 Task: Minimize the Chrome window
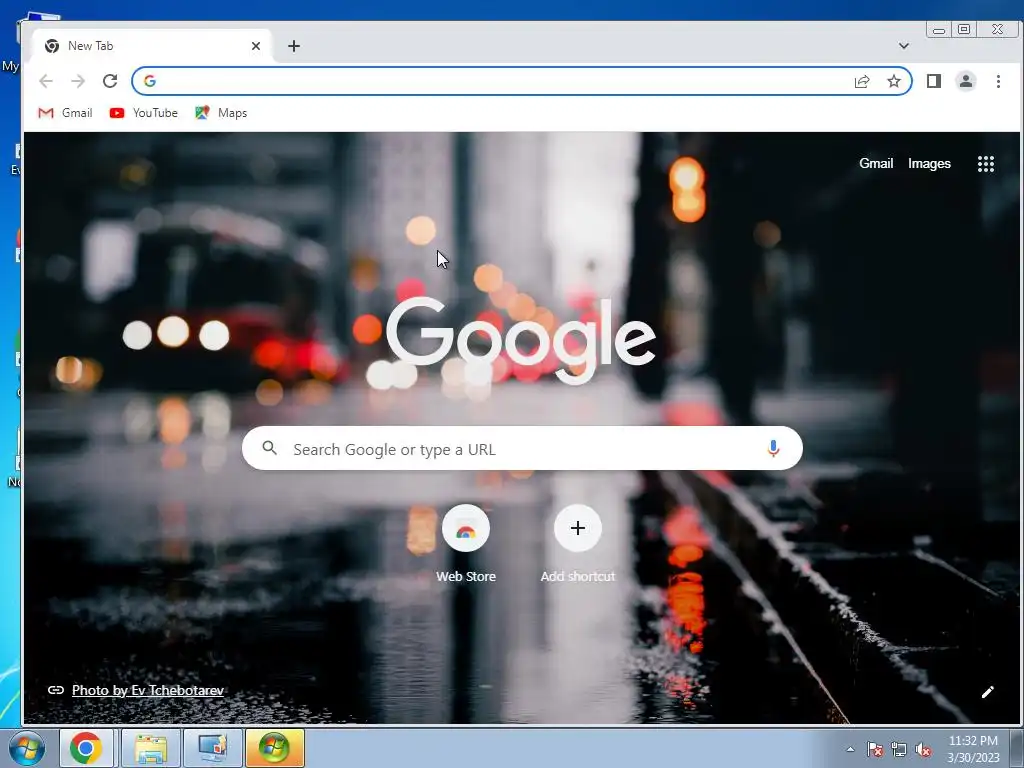point(938,29)
